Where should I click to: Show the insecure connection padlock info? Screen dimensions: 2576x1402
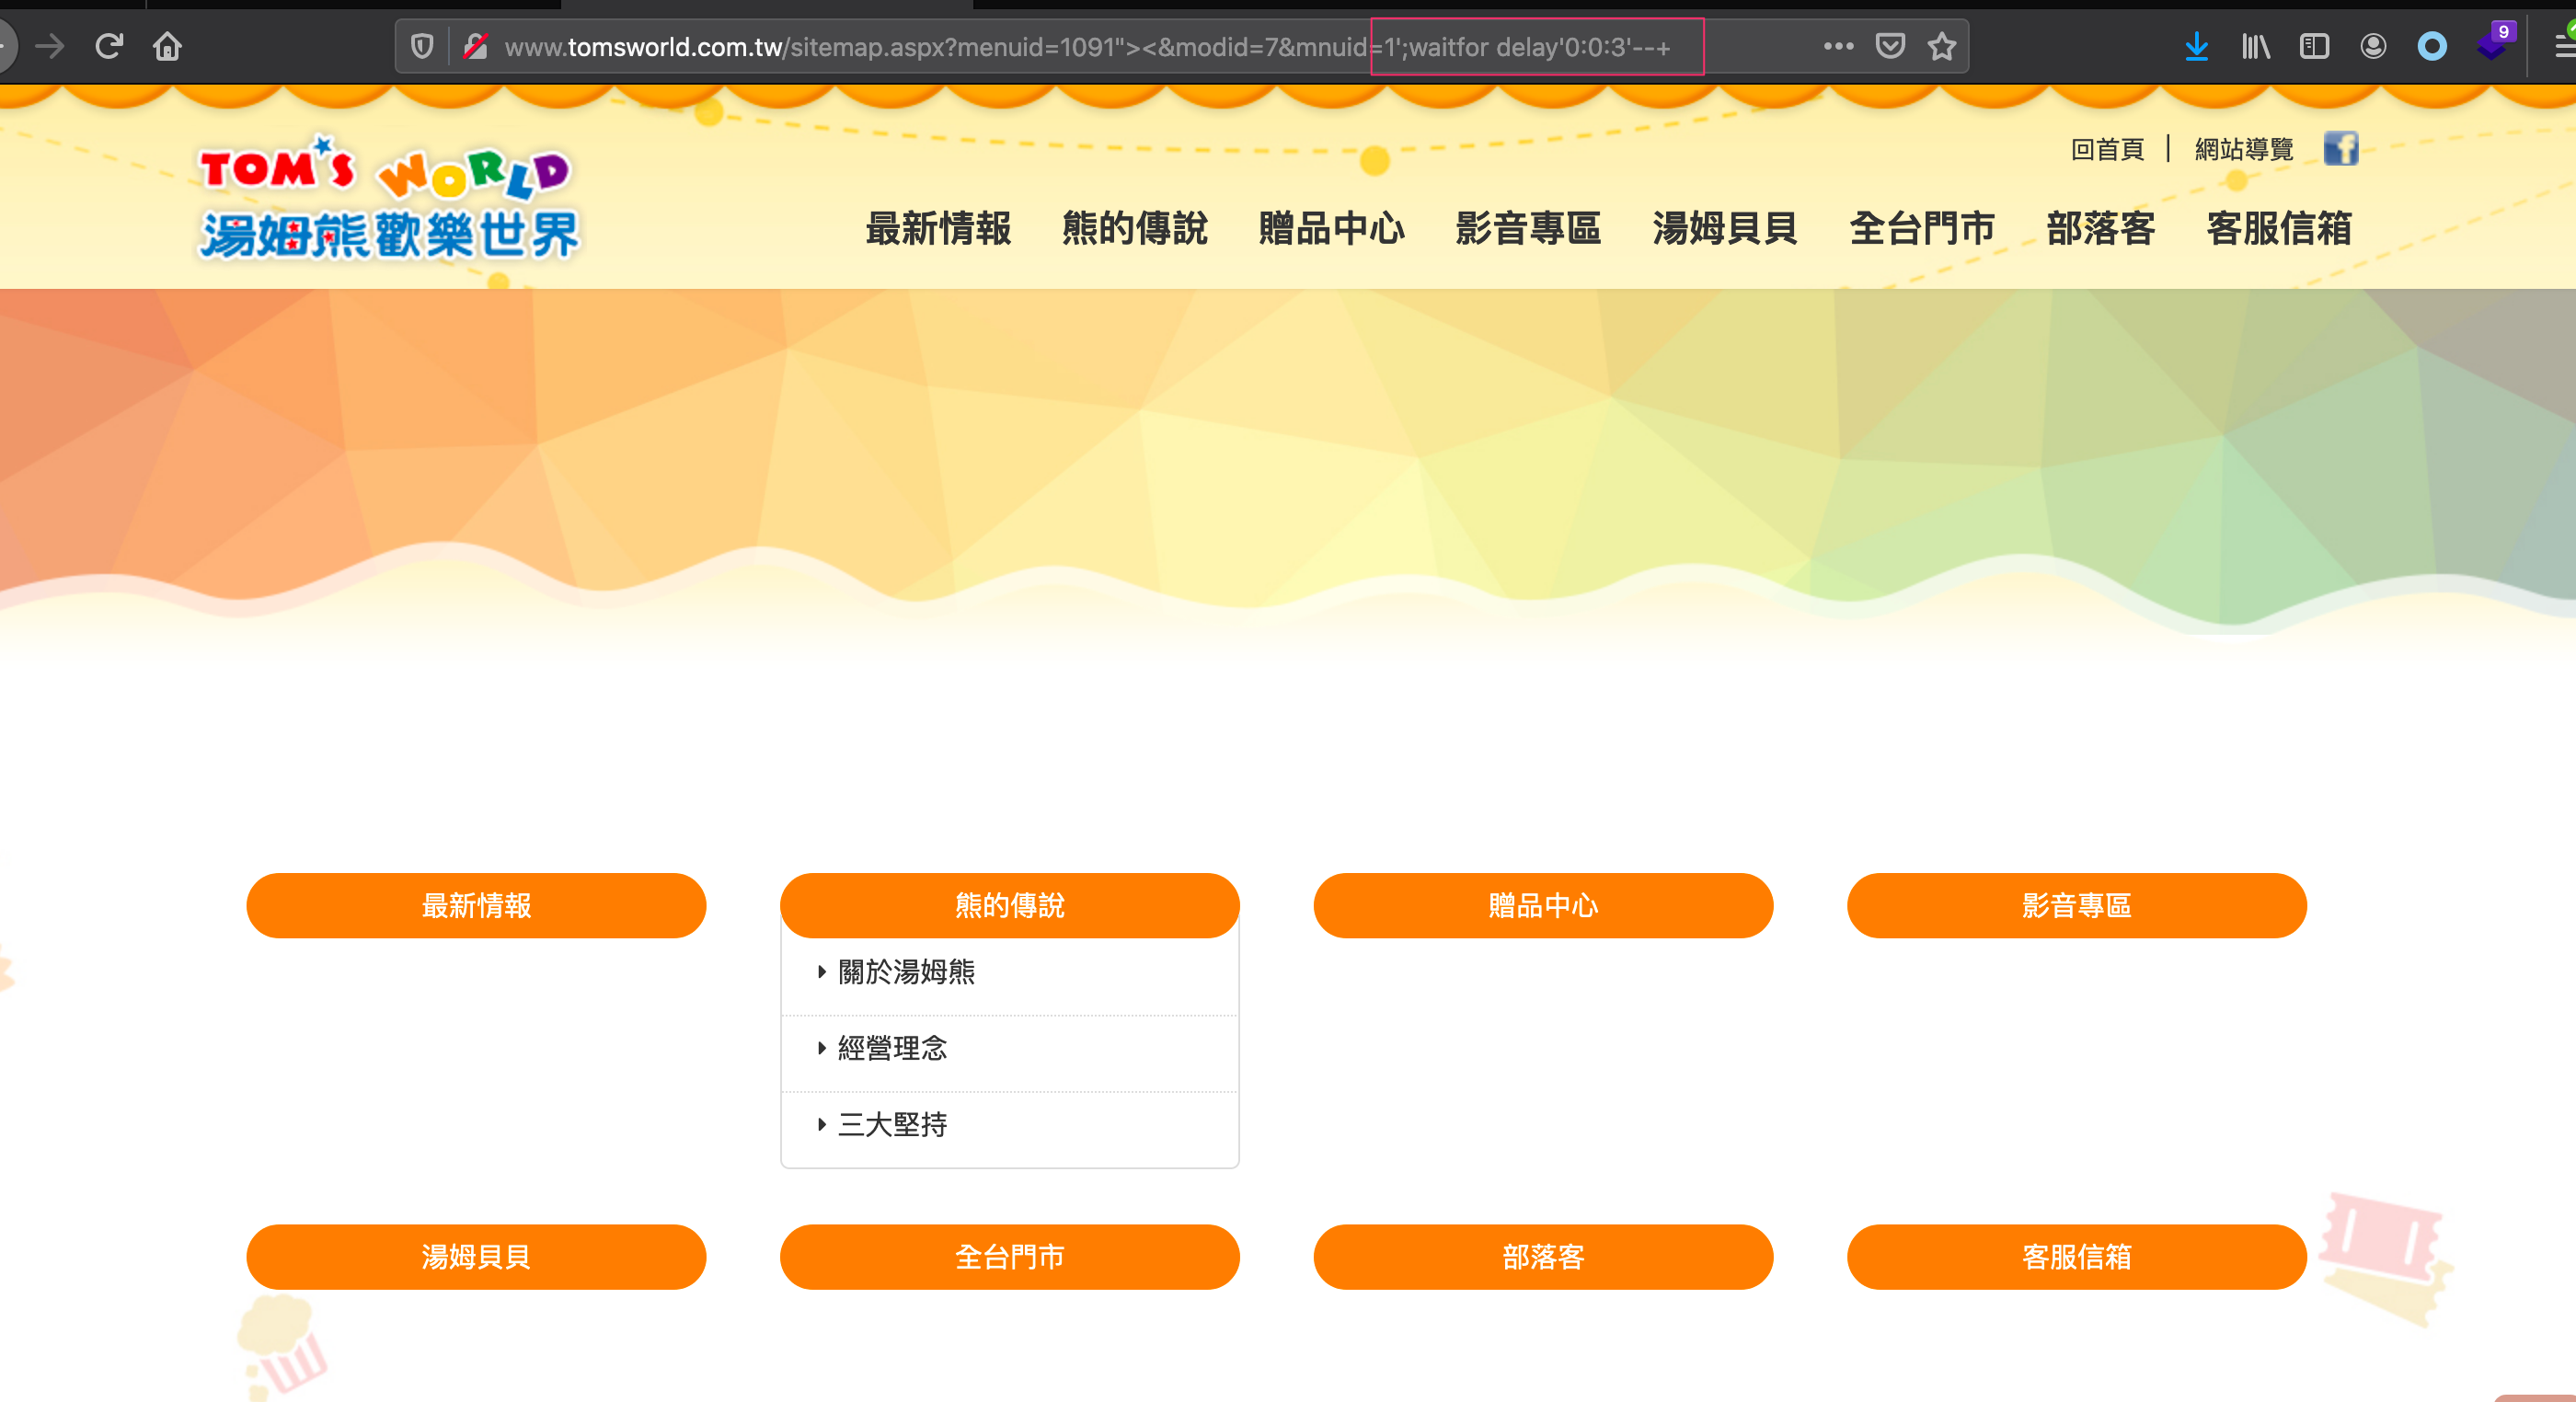point(476,46)
